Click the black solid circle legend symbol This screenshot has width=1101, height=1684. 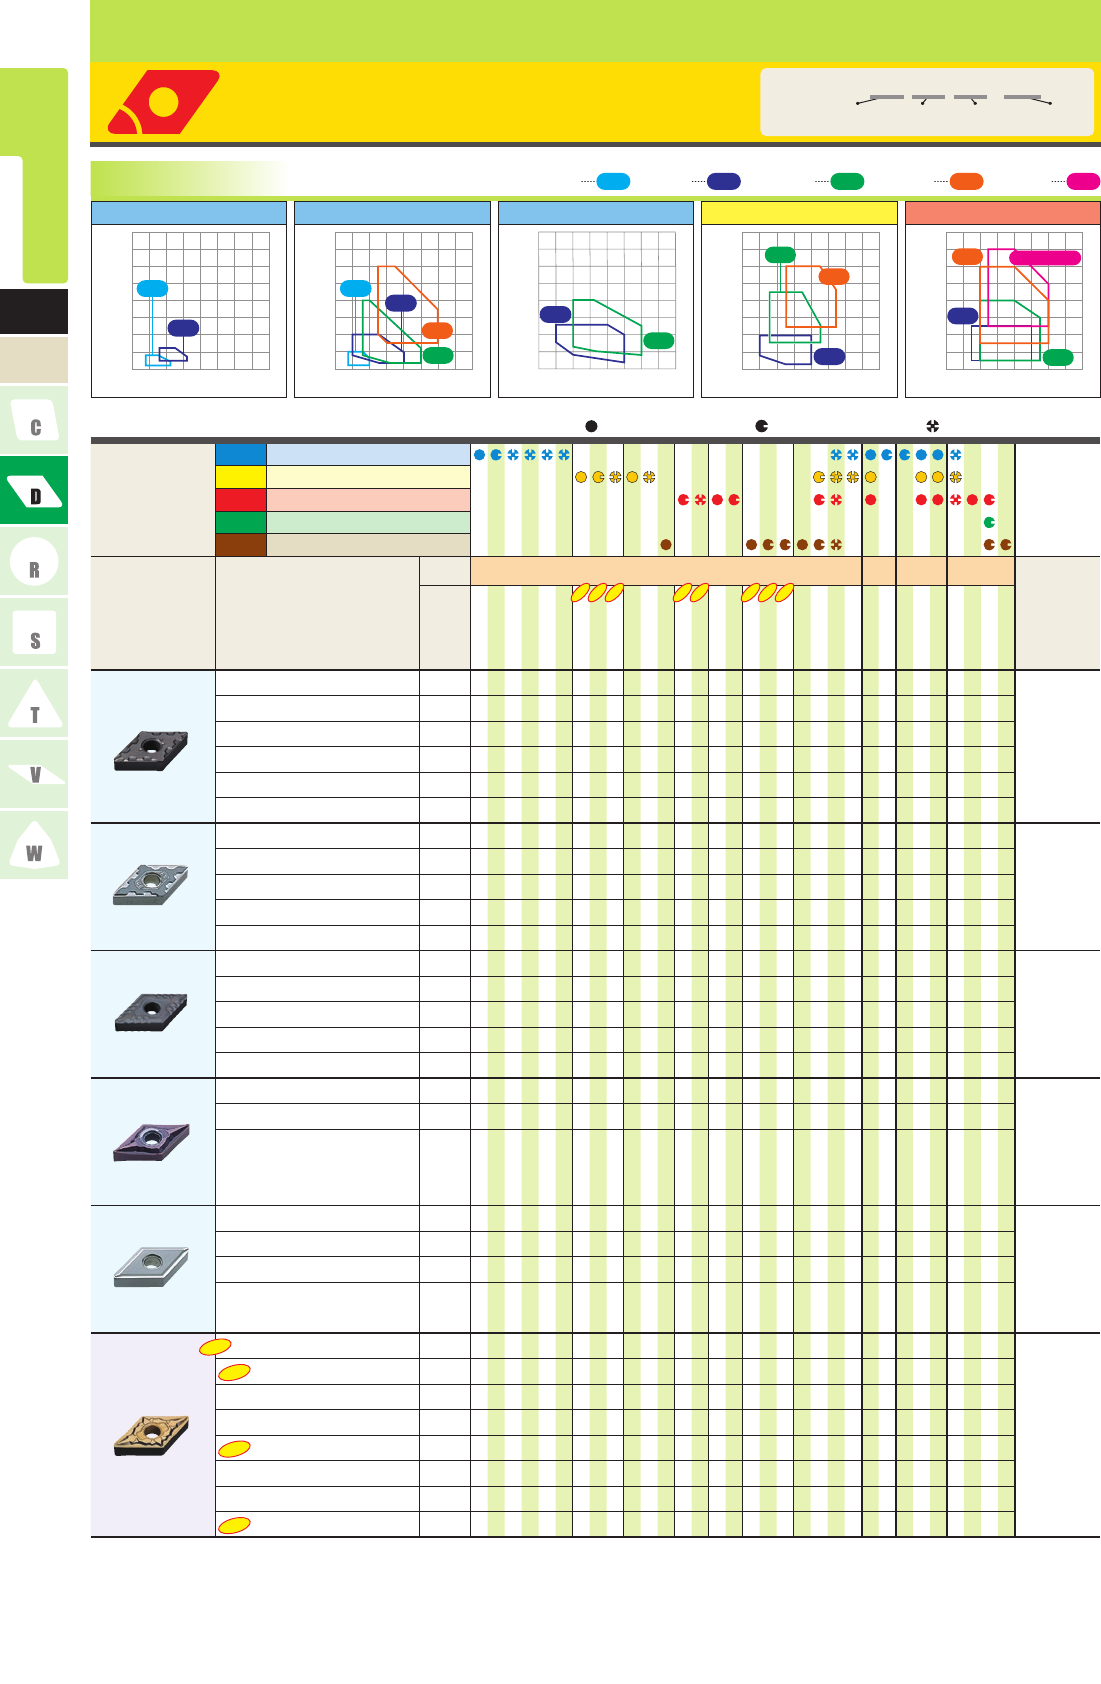coord(591,426)
